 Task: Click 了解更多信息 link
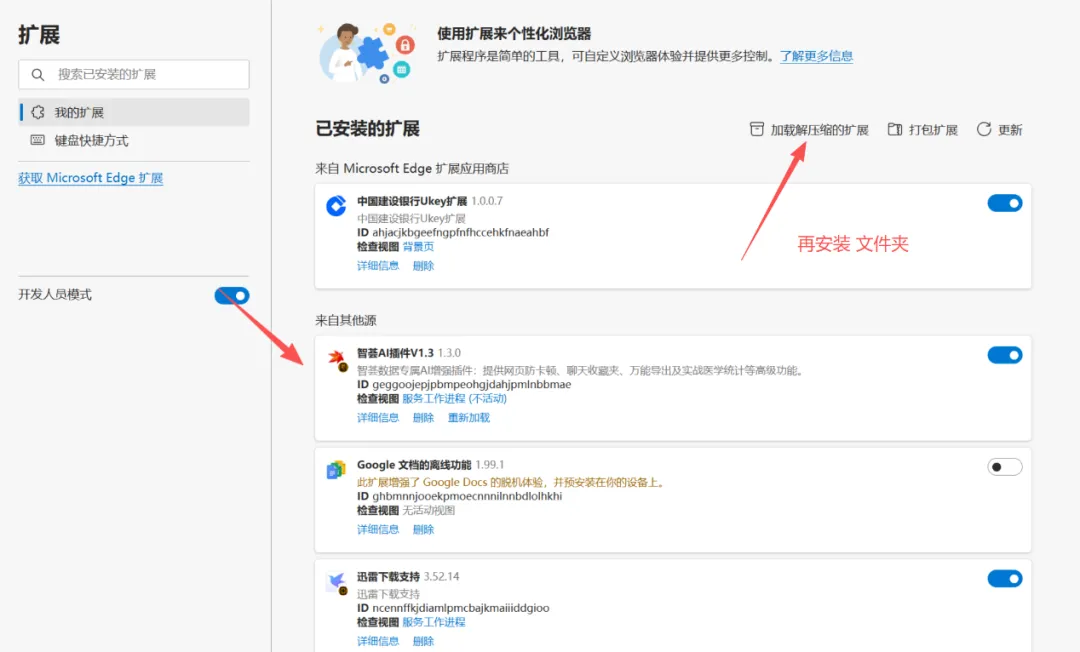click(x=816, y=56)
